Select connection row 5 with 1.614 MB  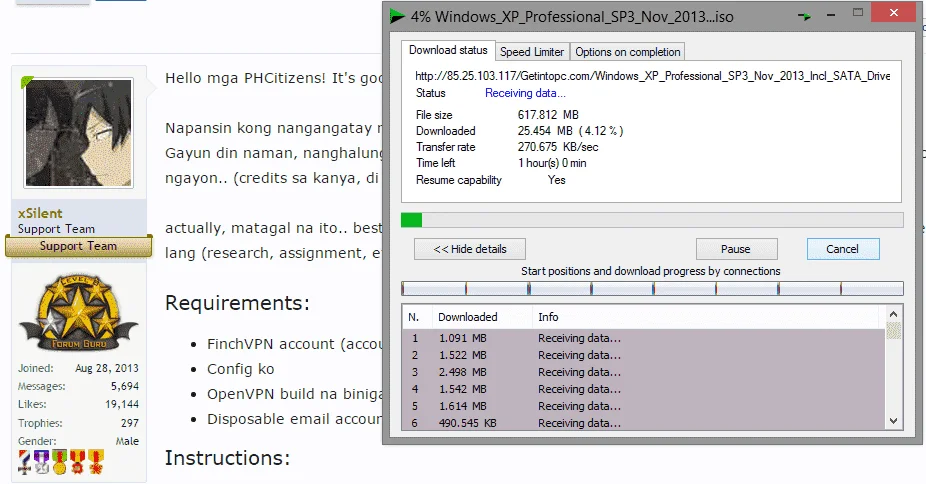pos(644,407)
